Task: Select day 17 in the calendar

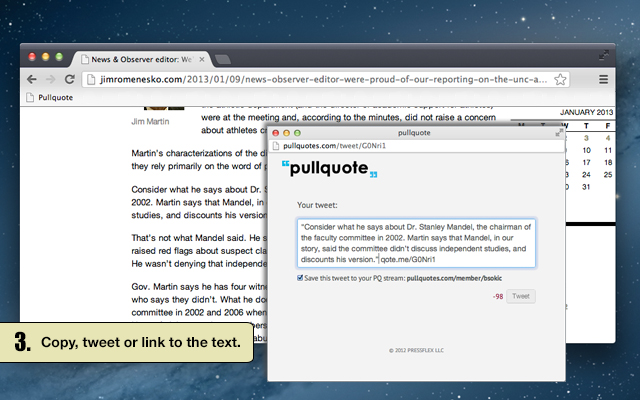Action: click(587, 162)
